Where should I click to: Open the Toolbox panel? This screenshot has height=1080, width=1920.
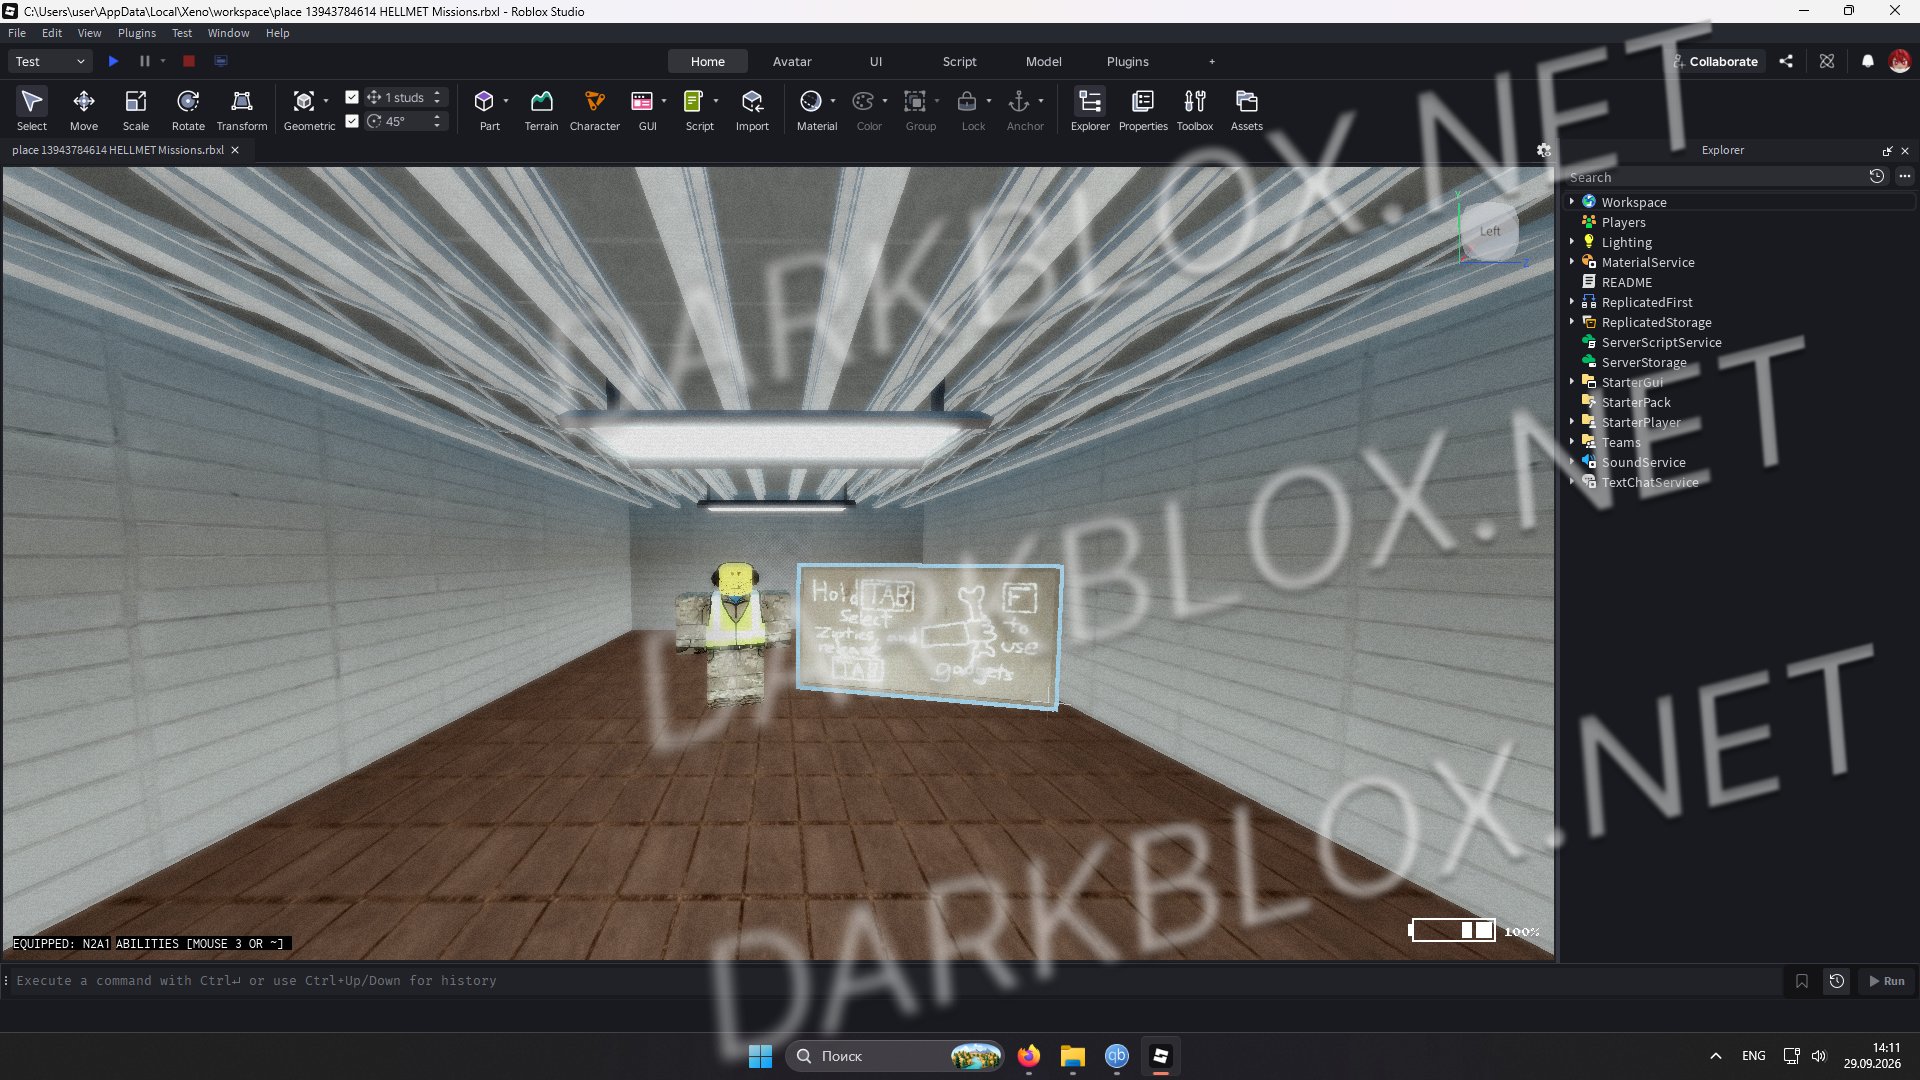click(1195, 110)
